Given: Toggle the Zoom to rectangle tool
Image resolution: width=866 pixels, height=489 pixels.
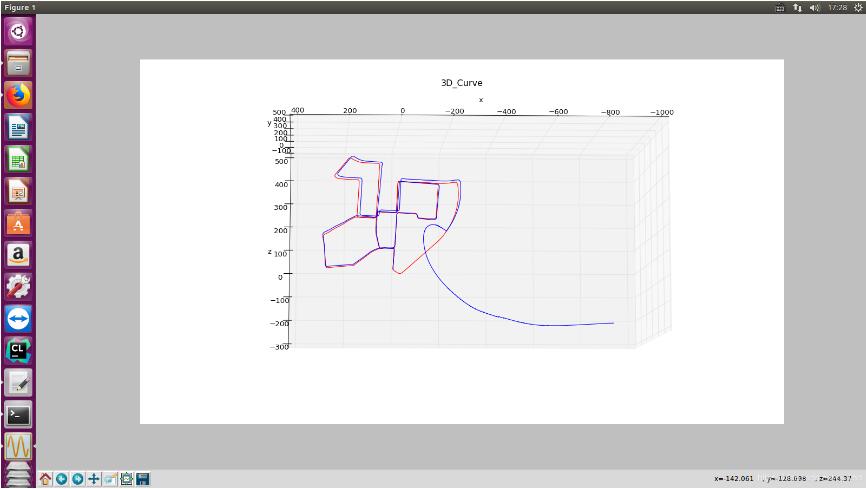Looking at the screenshot, I should pyautogui.click(x=110, y=479).
